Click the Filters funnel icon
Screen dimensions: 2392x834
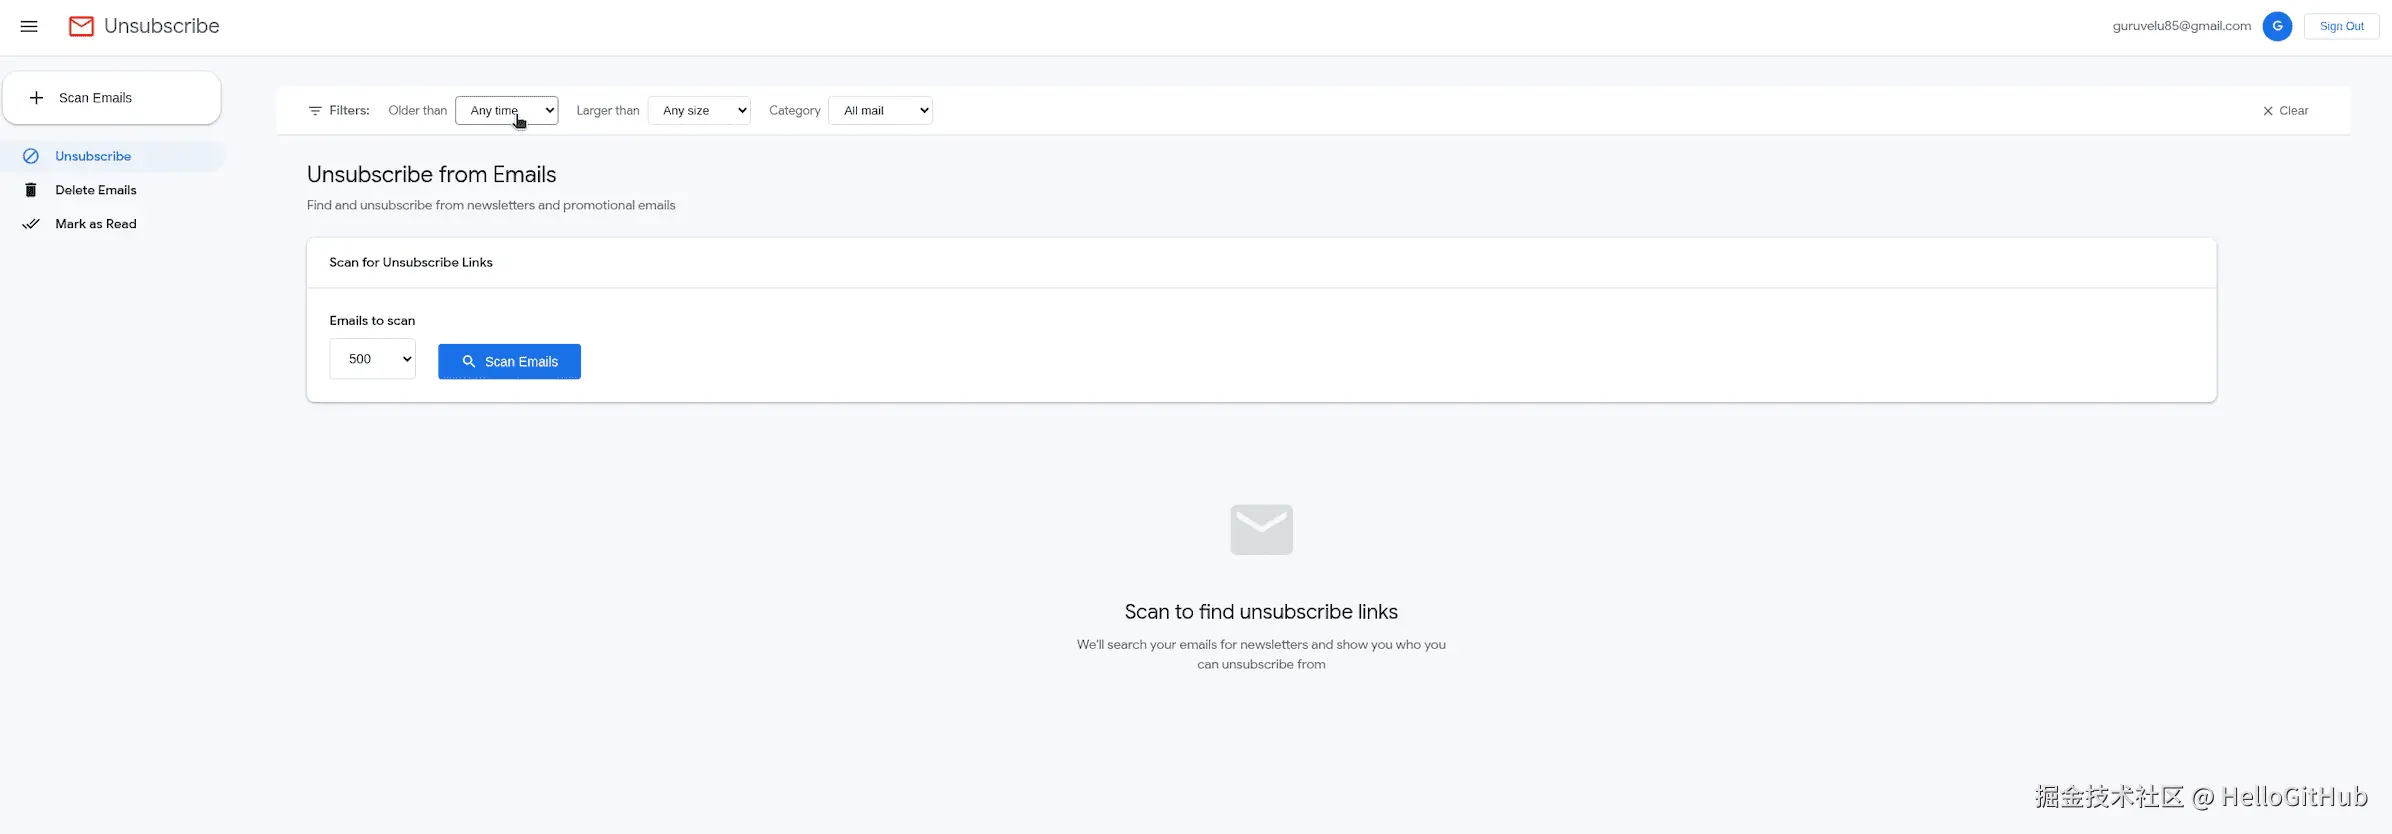point(315,111)
